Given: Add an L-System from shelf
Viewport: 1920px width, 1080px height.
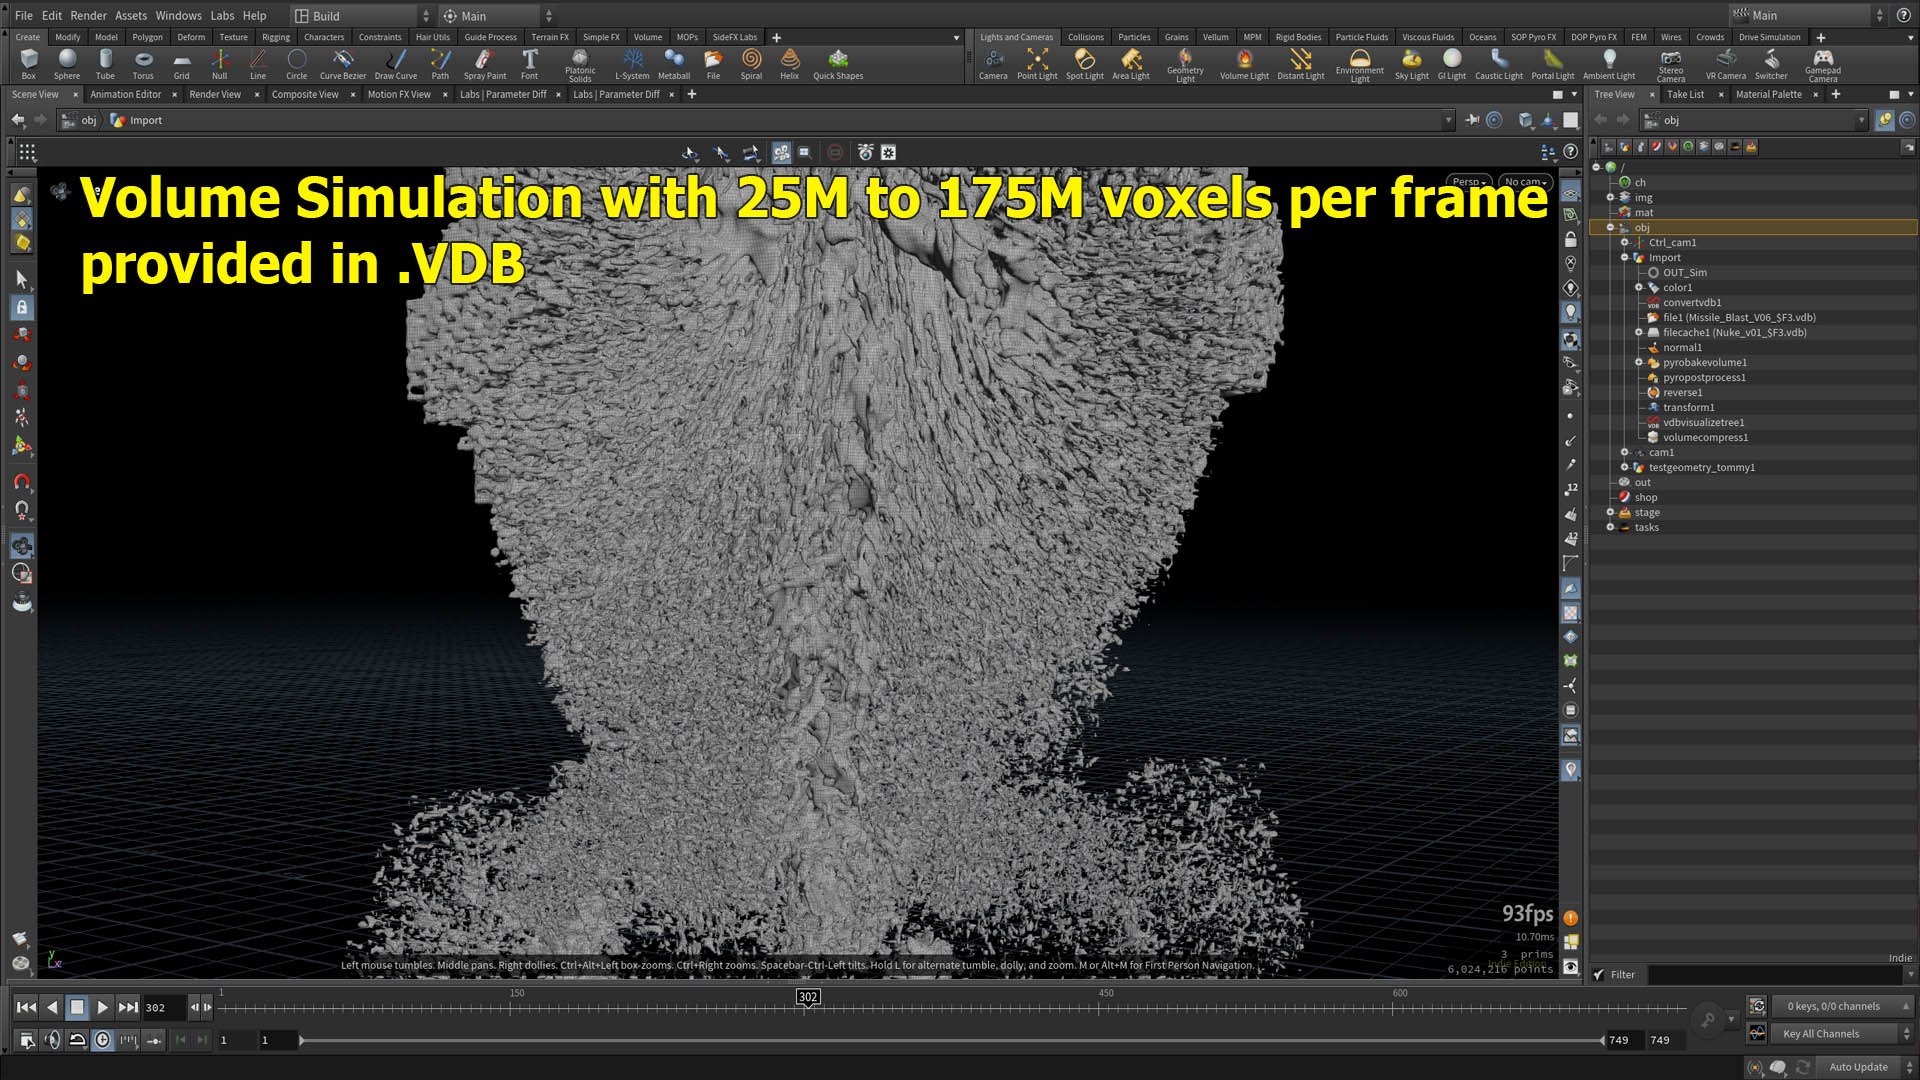Looking at the screenshot, I should coord(632,64).
